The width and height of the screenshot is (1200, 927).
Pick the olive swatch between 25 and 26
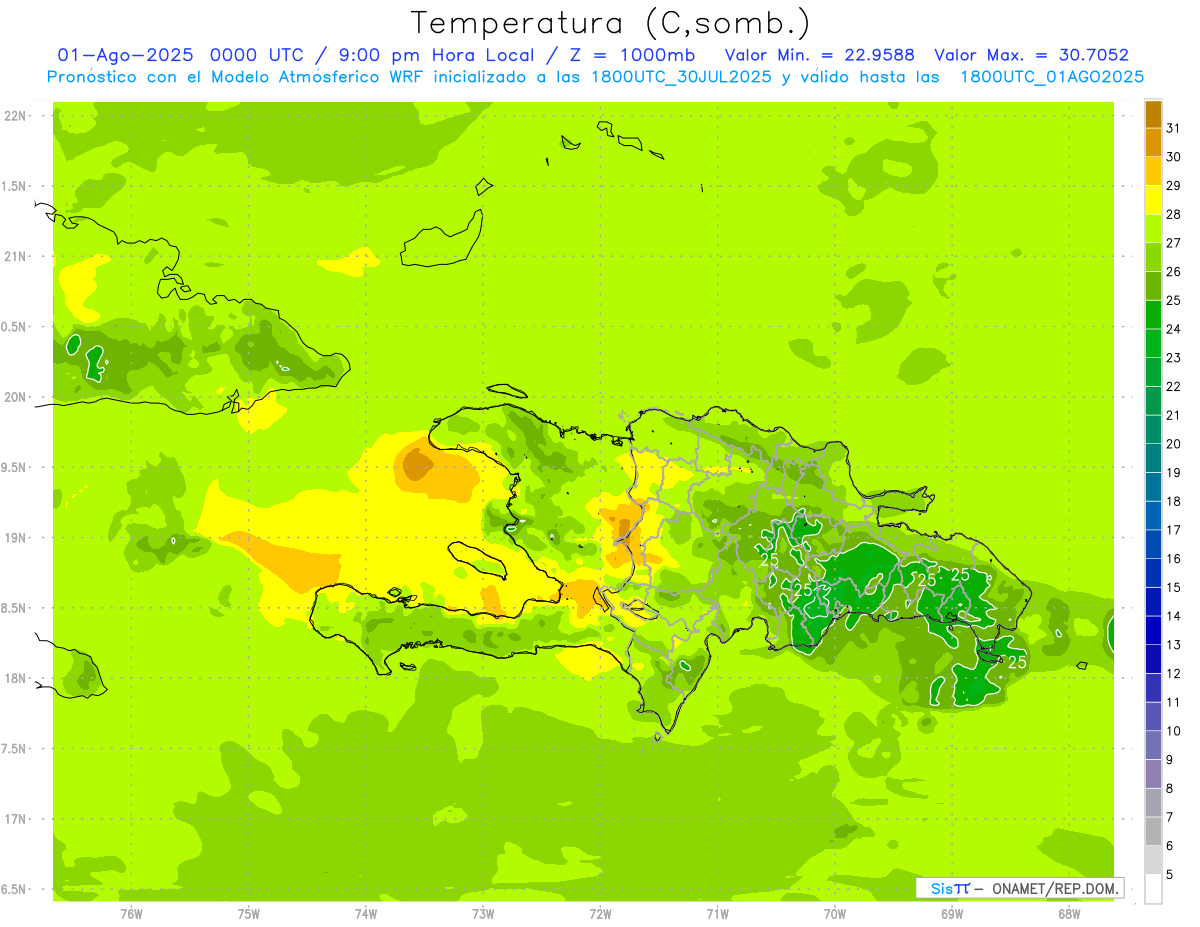[1153, 286]
